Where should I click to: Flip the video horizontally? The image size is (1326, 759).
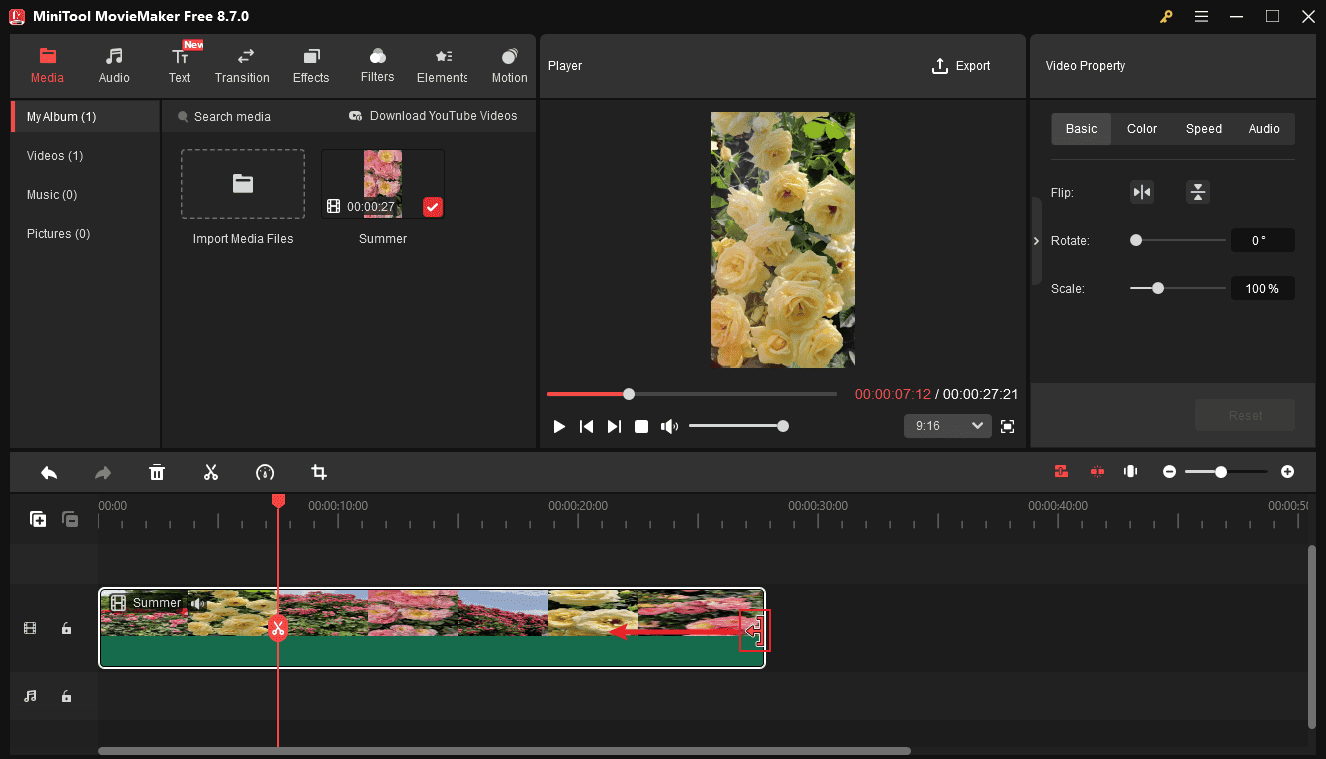1141,193
